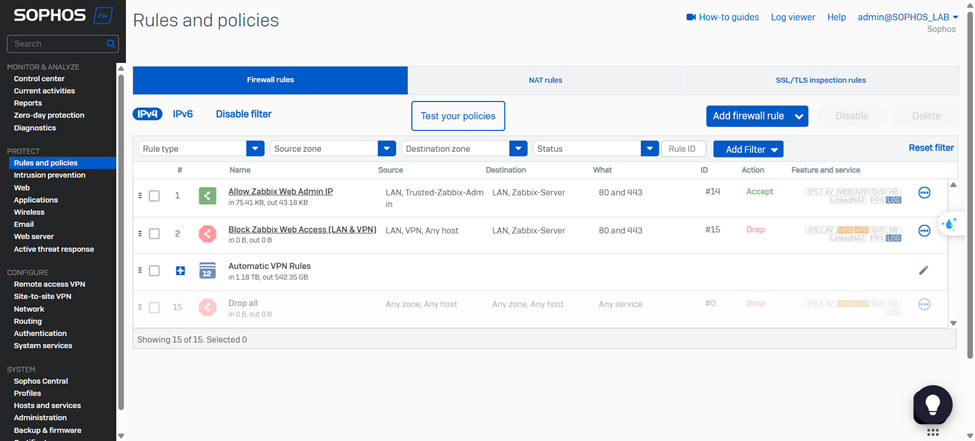Viewport: 975px width, 441px height.
Task: Open the more options menu for rule 1
Action: tap(924, 193)
